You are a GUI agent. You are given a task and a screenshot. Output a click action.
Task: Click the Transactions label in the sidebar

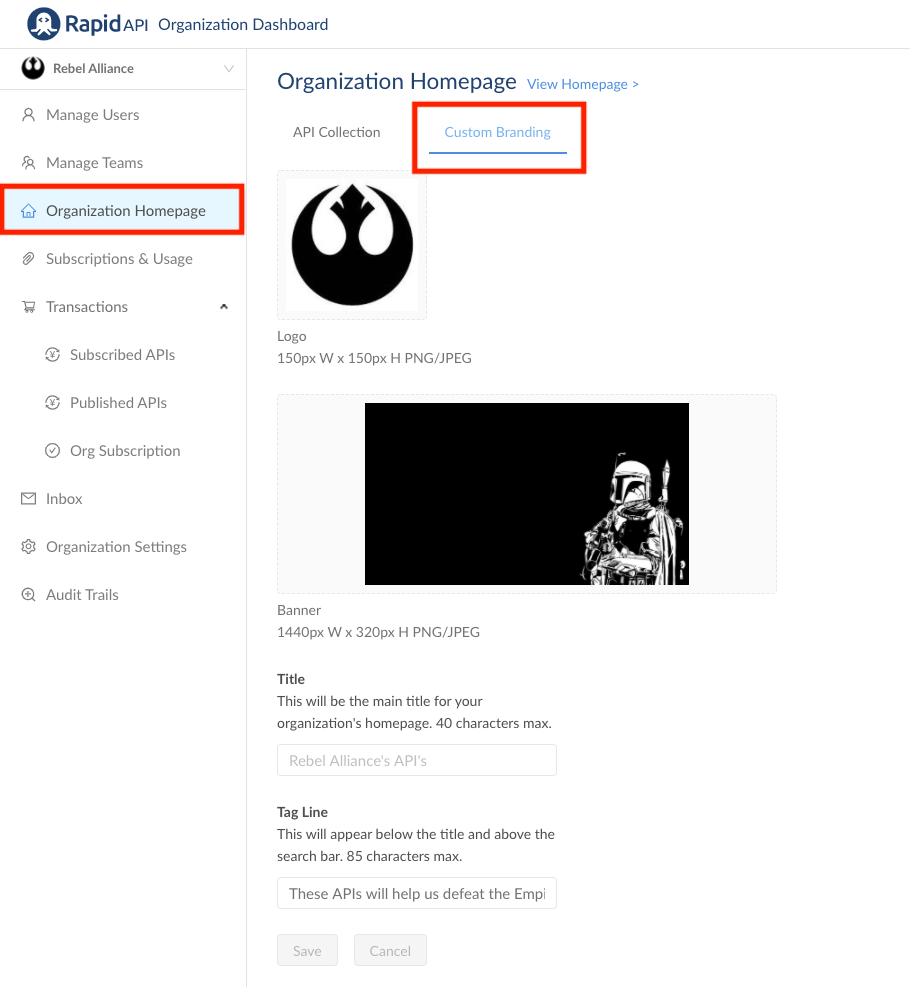[87, 307]
